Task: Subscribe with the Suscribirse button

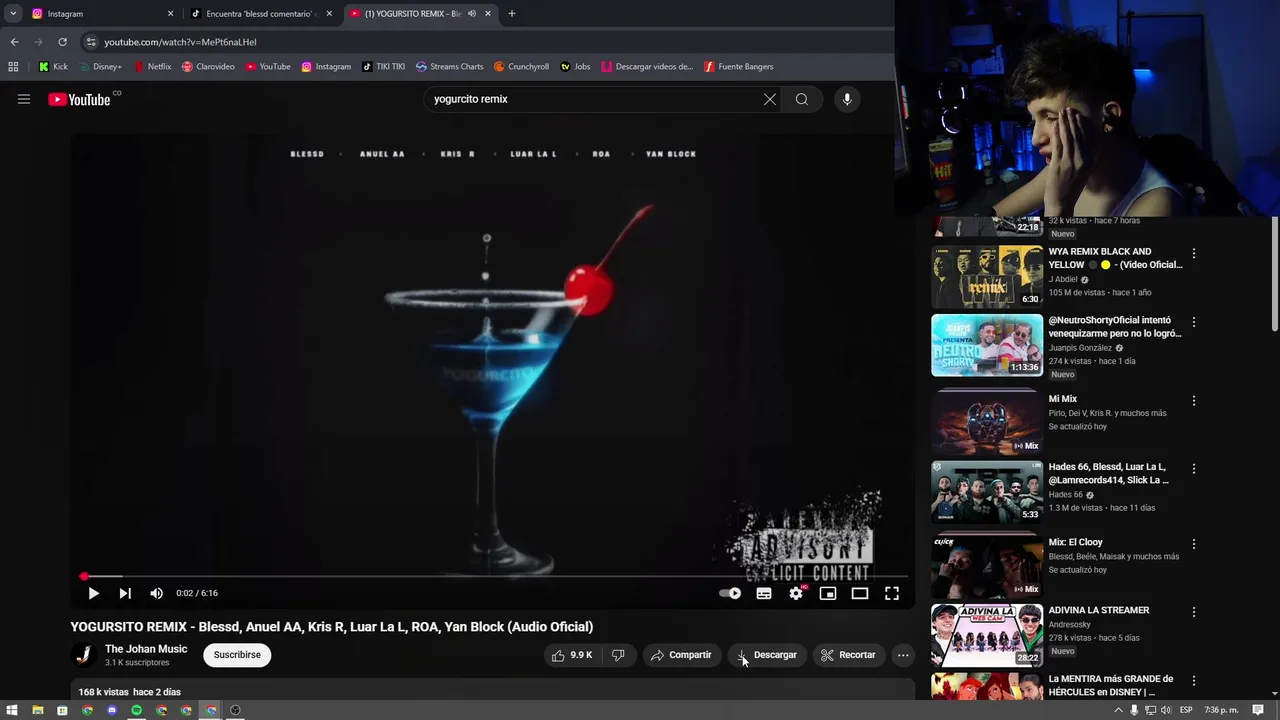Action: 237,655
